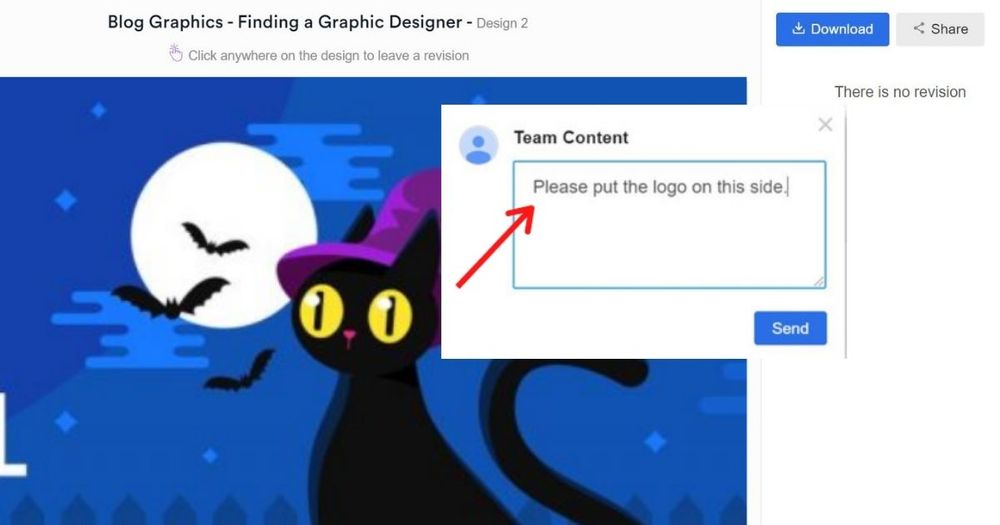Focus the revision comment text box
Screen dimensions: 1000x525
[670, 225]
